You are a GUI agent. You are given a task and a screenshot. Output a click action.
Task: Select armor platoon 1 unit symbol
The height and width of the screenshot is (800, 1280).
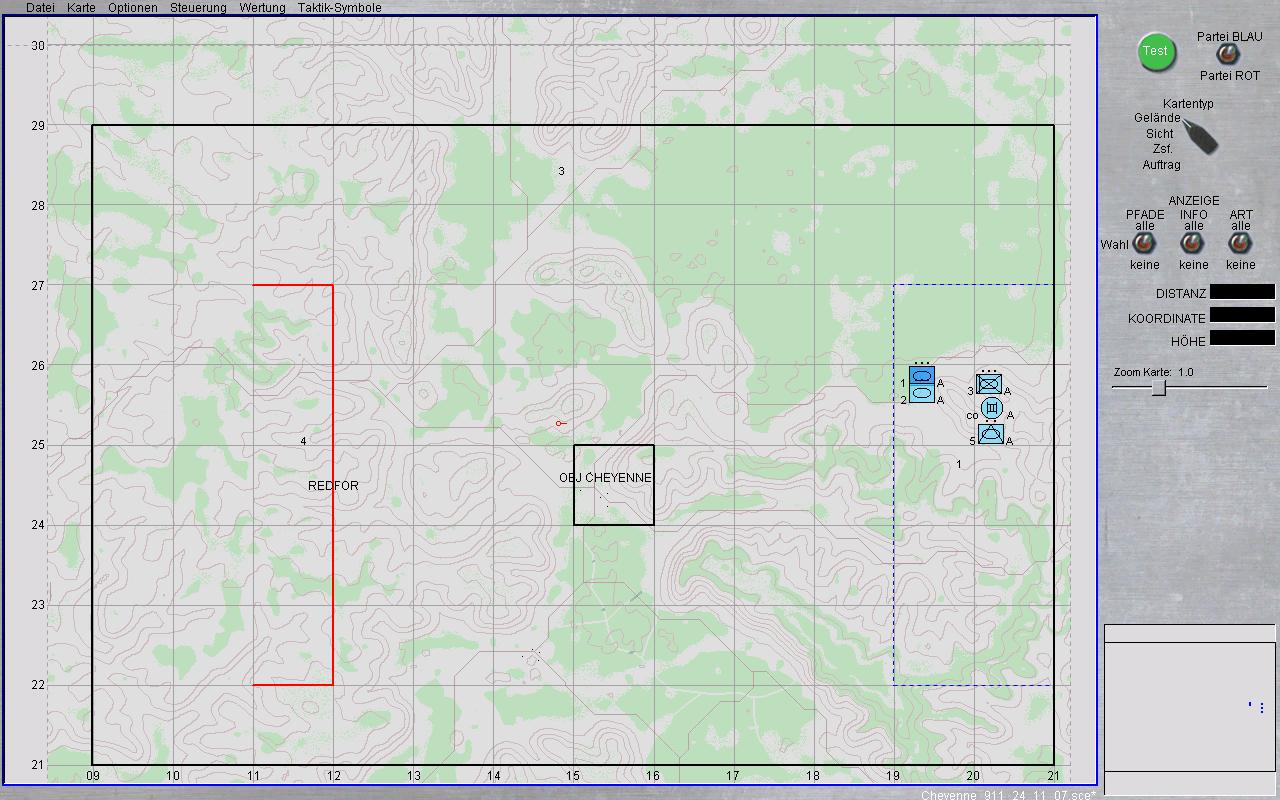922,376
